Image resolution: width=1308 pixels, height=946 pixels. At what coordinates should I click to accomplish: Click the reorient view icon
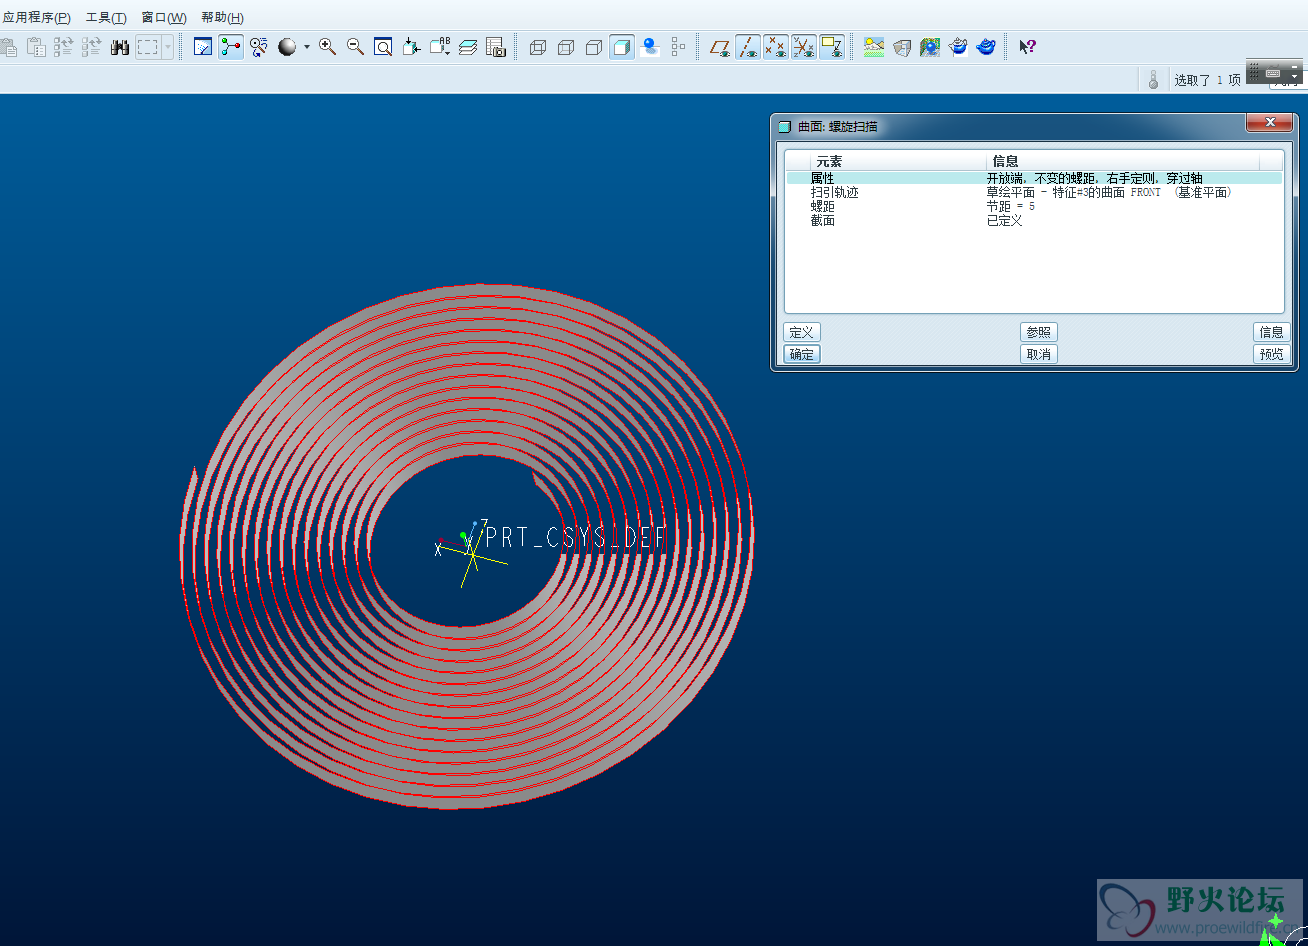tap(411, 47)
